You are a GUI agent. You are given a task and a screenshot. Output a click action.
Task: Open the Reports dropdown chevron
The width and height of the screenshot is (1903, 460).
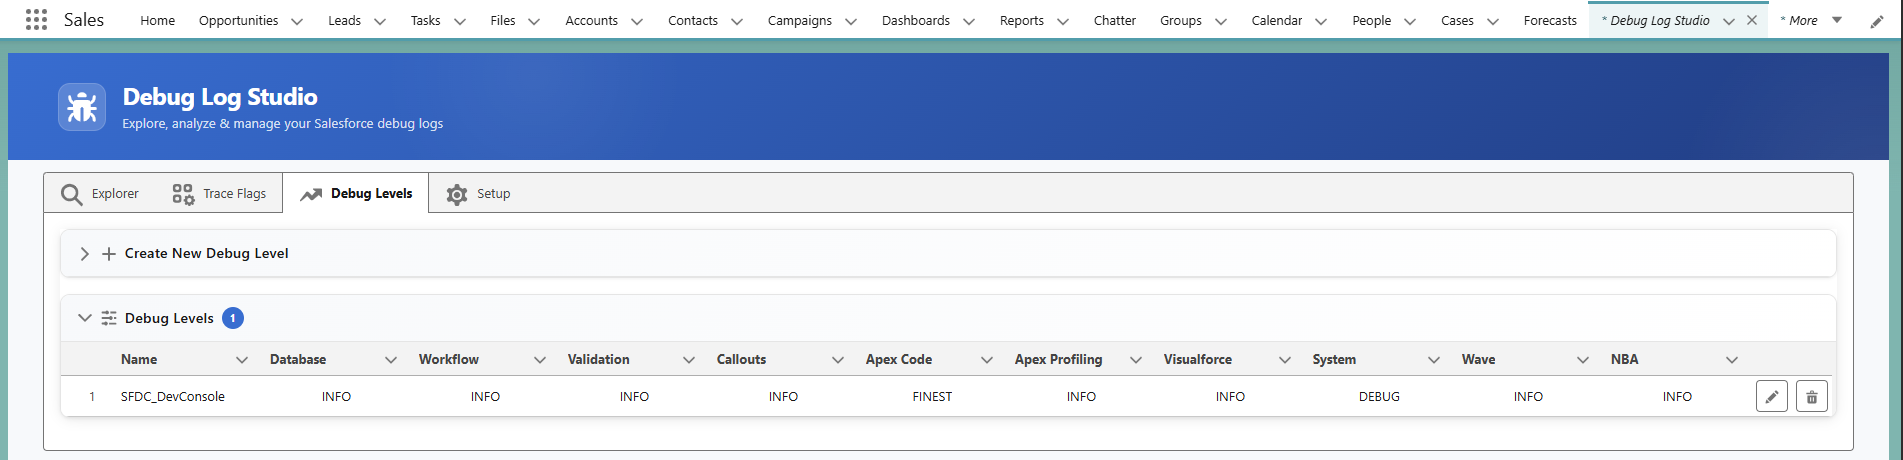point(1063,21)
